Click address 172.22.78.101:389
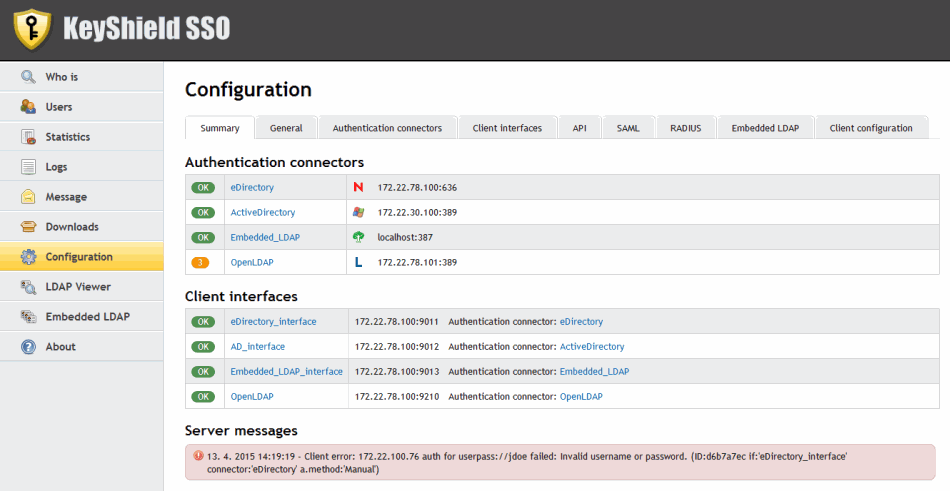 [417, 262]
